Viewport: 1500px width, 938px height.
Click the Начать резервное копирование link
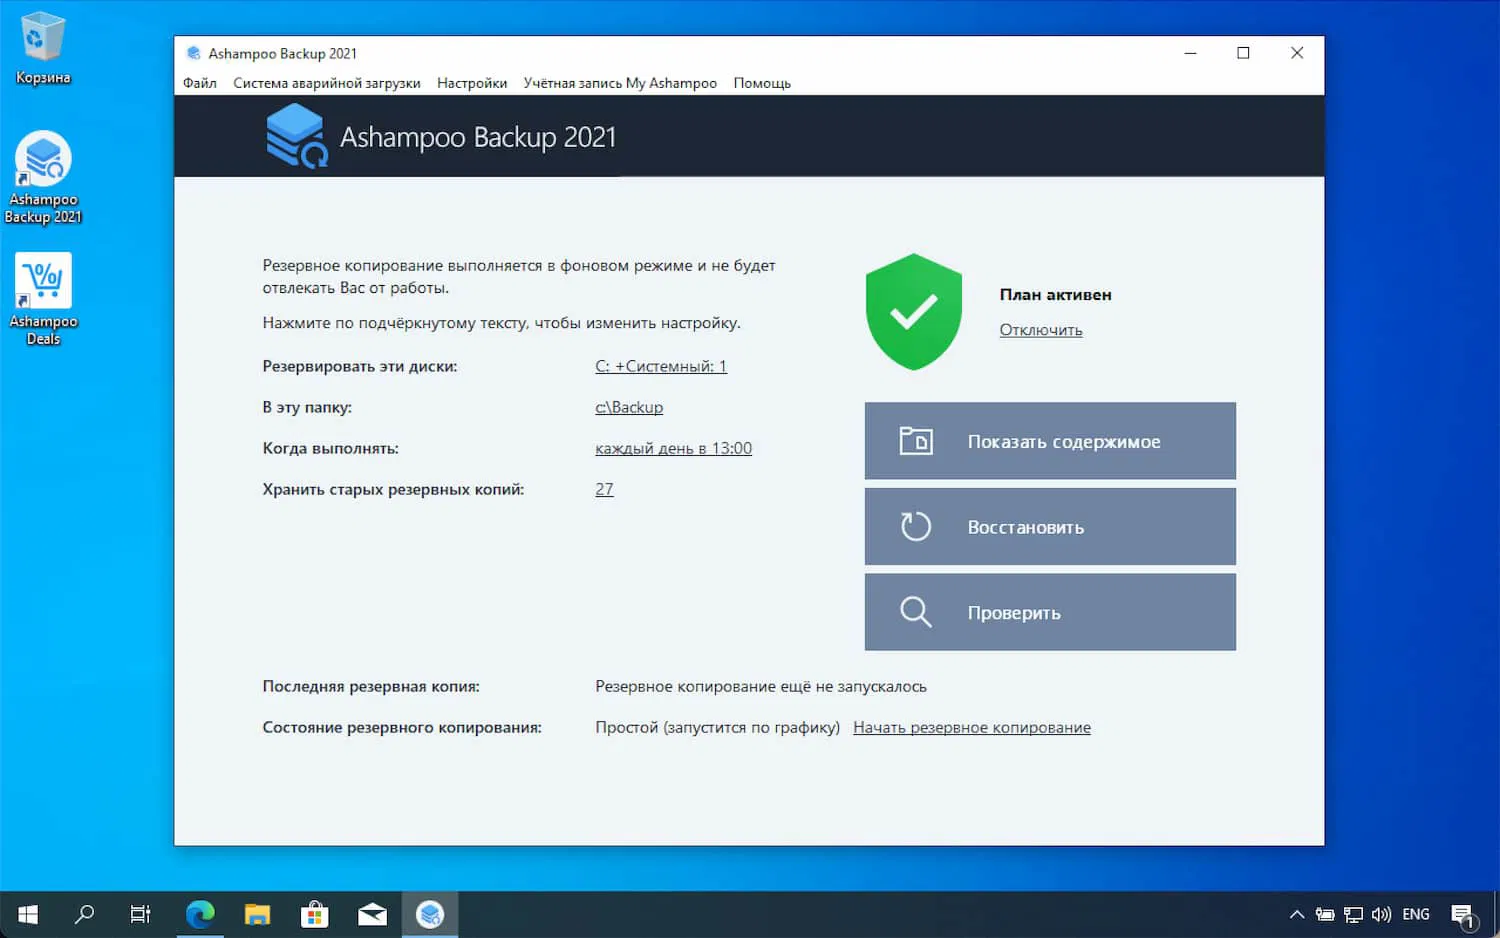click(x=972, y=727)
